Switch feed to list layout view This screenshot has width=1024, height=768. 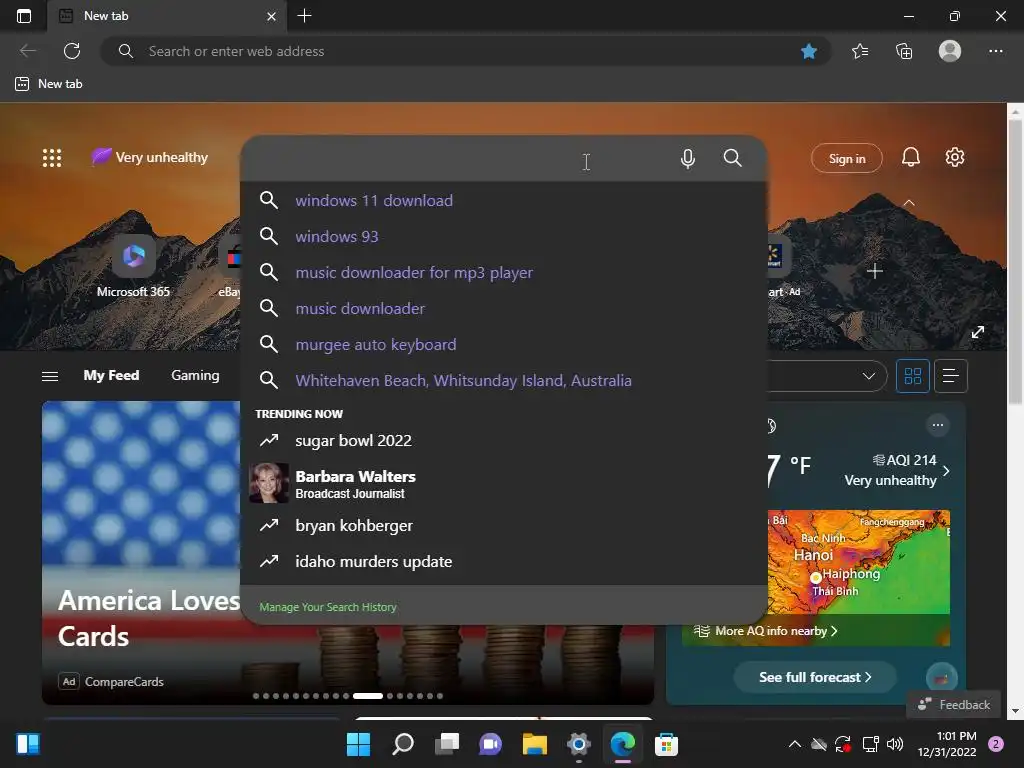[950, 376]
